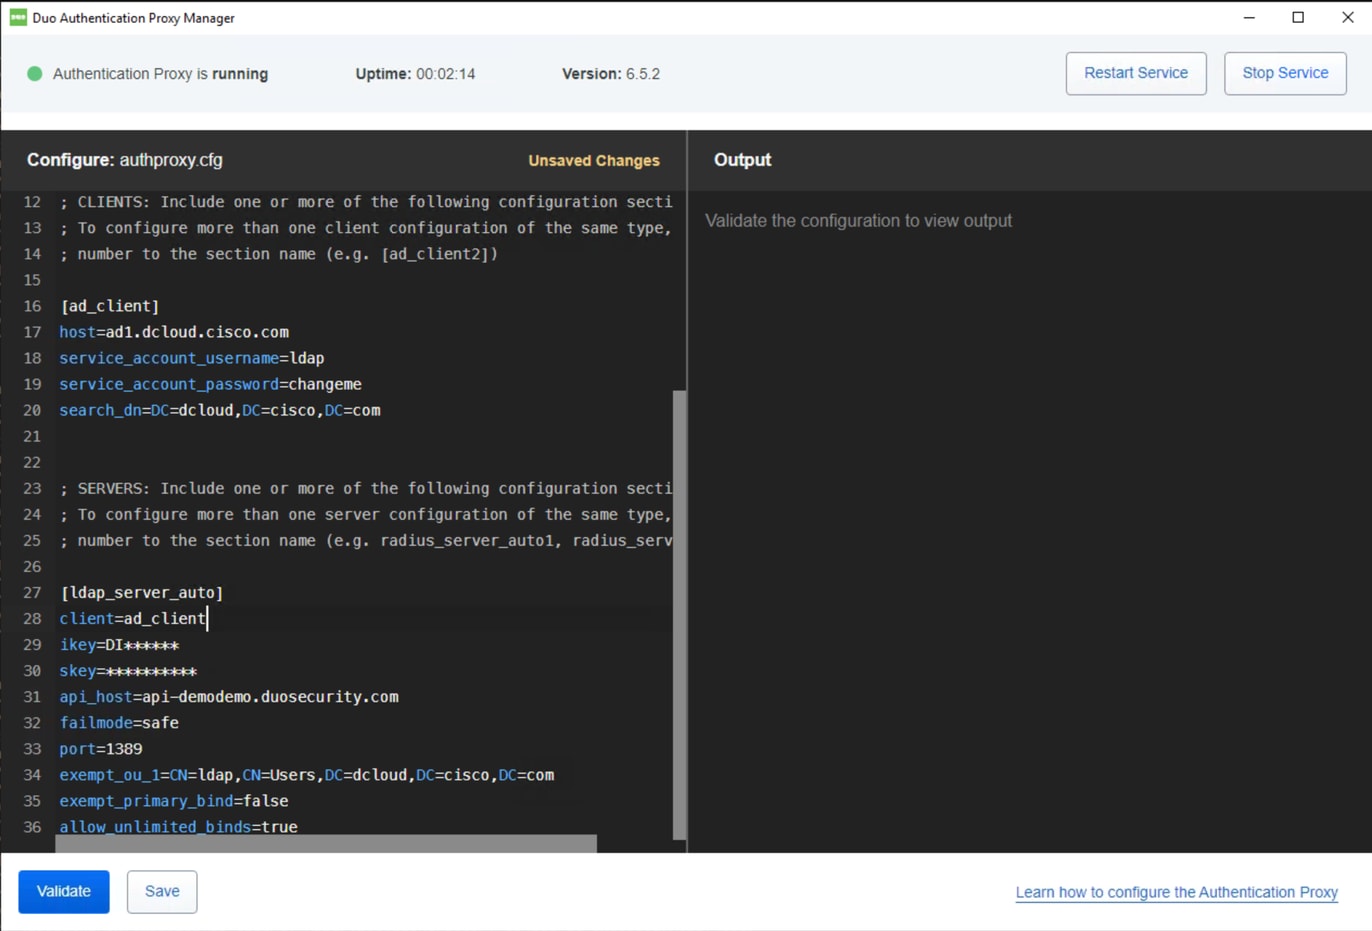This screenshot has height=931, width=1372.
Task: Click the masked skey value line
Action: coord(127,670)
